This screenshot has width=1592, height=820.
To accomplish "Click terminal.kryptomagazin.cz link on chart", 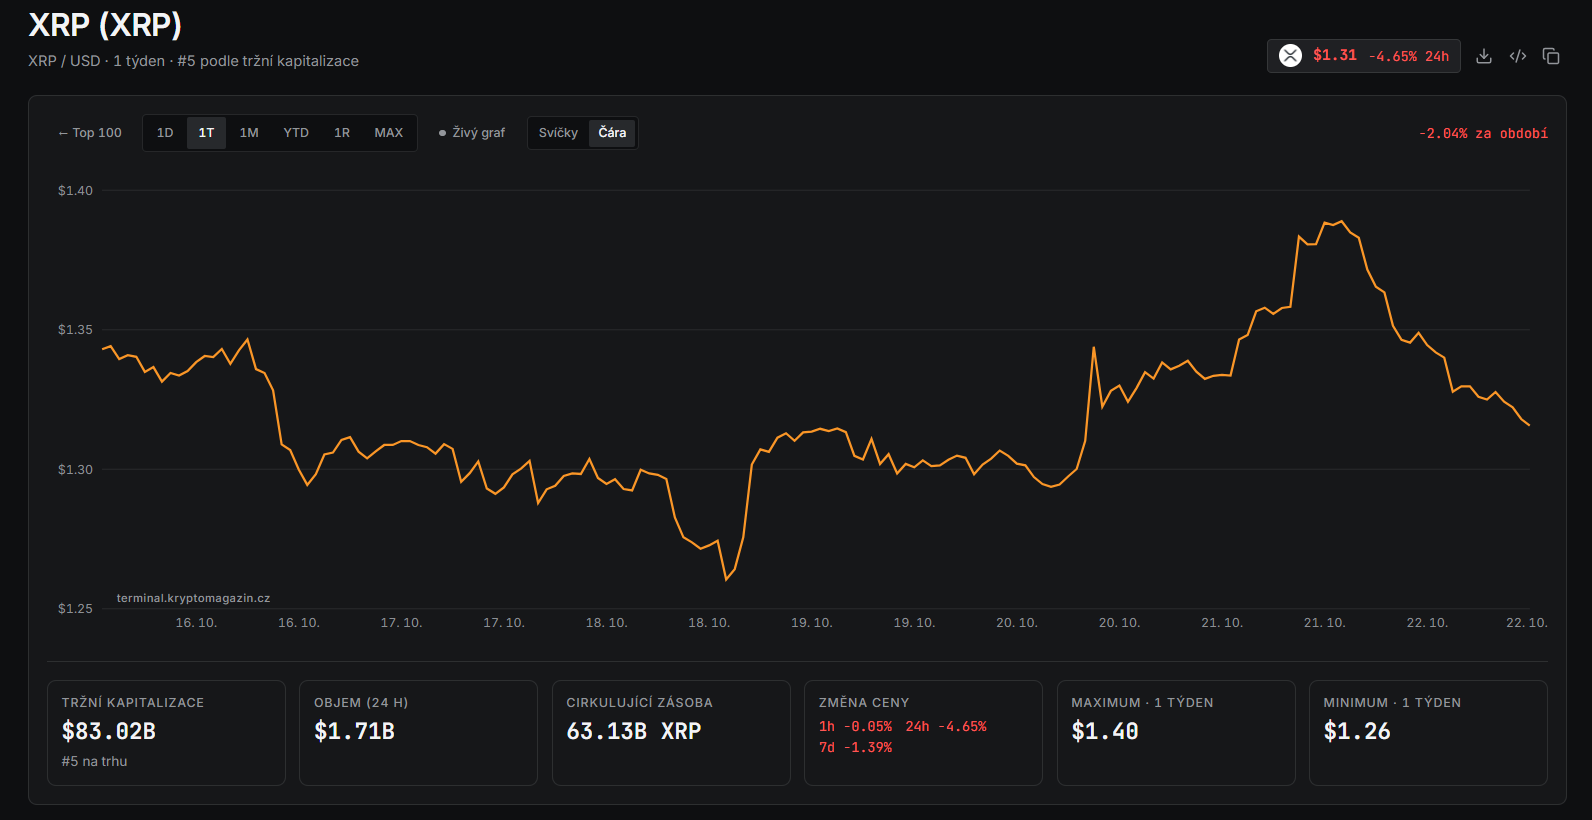I will [193, 598].
